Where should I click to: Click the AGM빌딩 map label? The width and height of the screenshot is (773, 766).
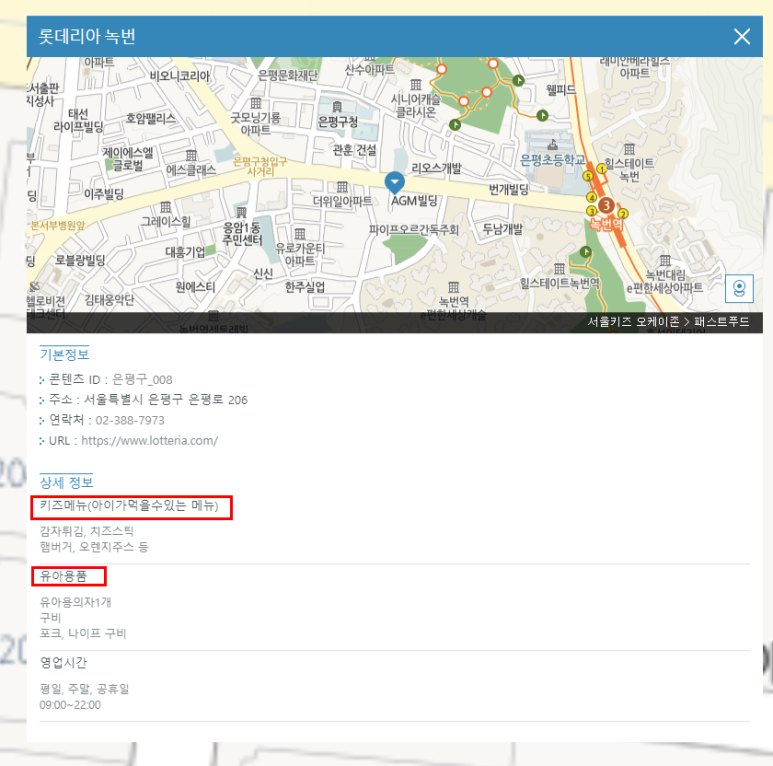click(414, 201)
